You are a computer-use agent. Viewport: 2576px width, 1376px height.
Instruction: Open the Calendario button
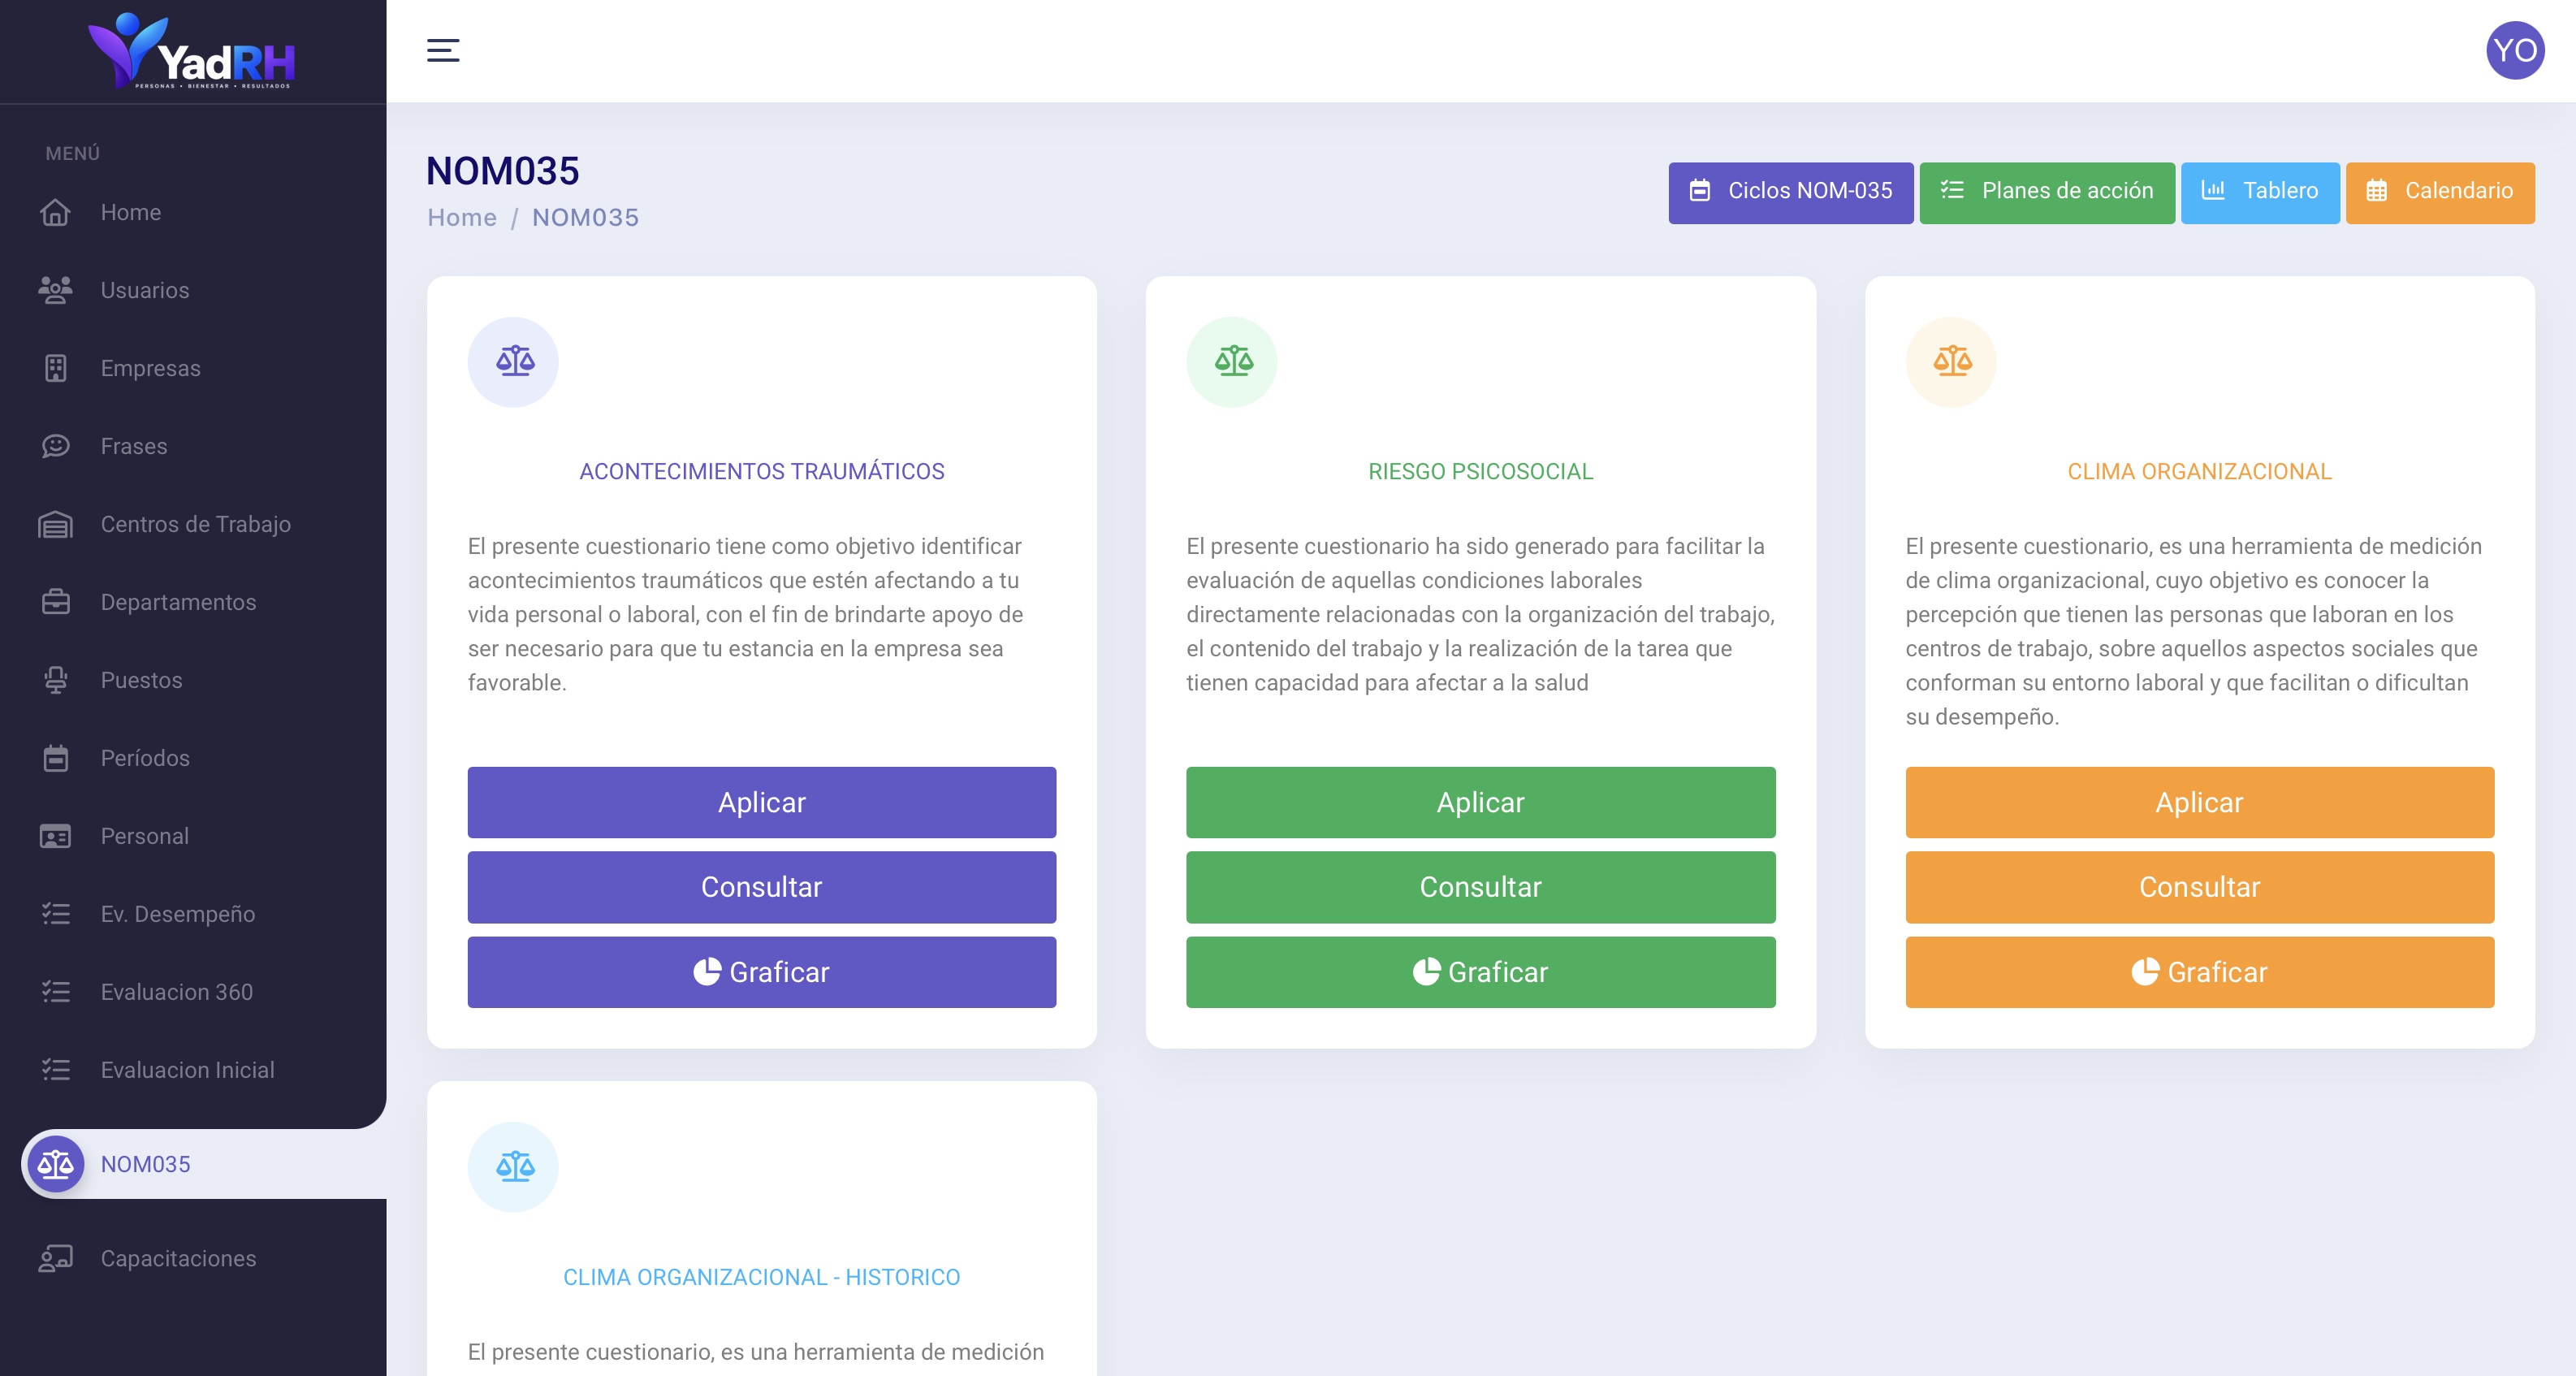(2439, 192)
